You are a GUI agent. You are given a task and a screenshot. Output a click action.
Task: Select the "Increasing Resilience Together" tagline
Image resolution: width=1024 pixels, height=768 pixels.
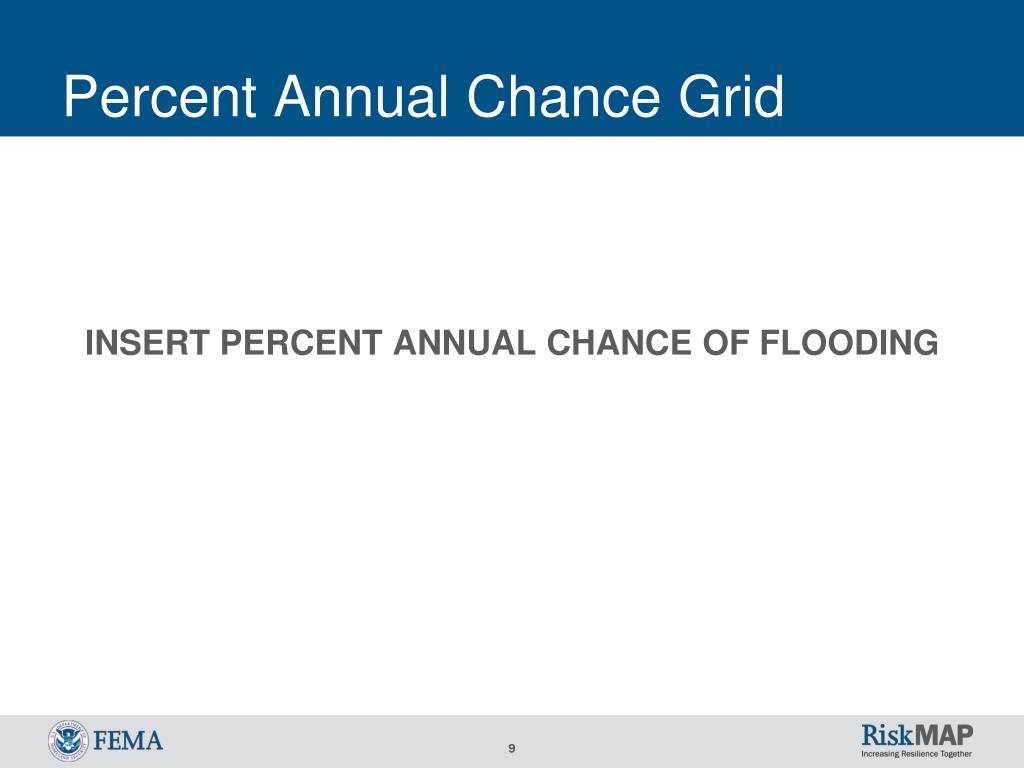(916, 754)
